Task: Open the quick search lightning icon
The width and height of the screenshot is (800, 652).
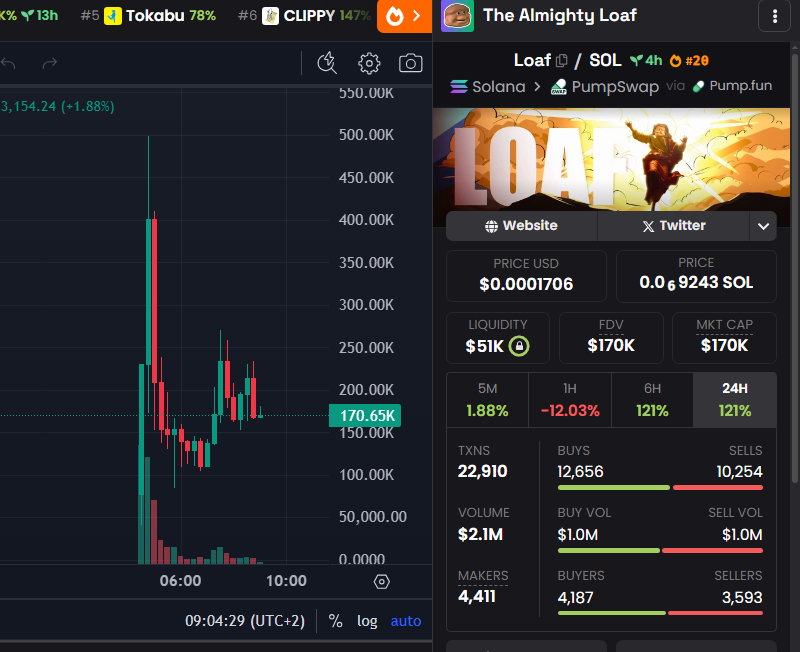Action: click(327, 63)
